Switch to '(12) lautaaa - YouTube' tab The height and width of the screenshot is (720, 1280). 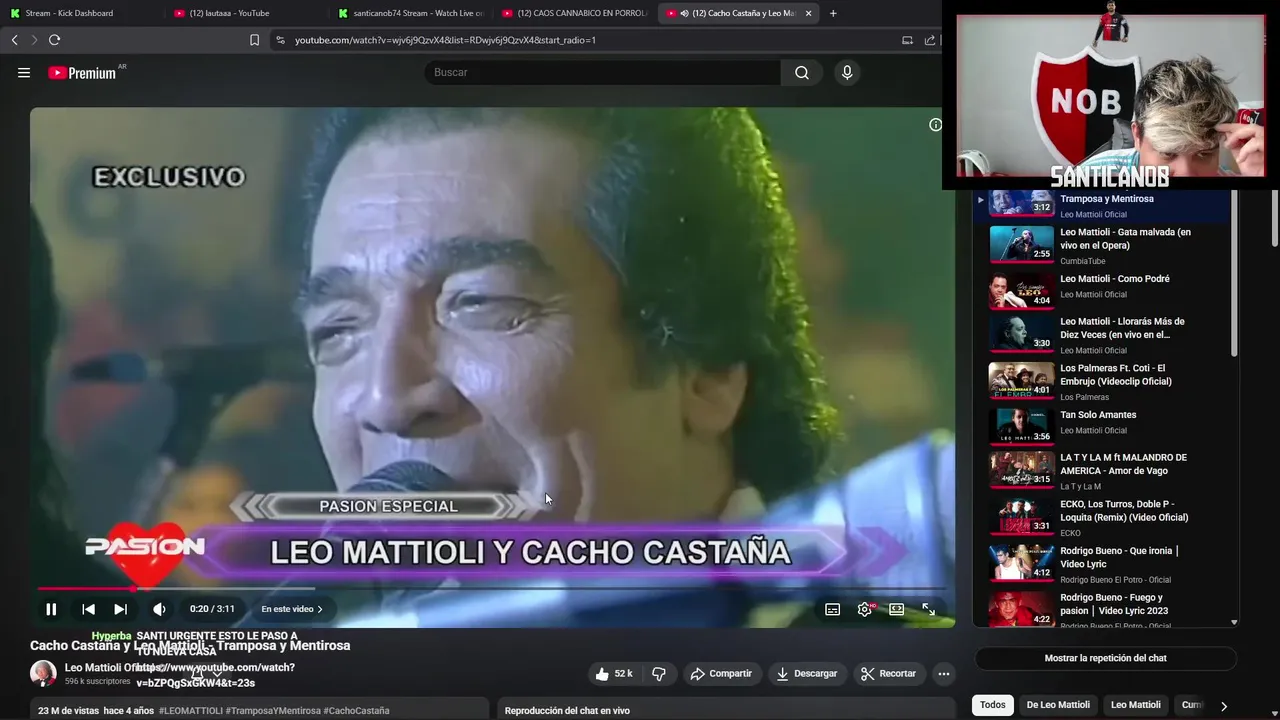pos(245,13)
